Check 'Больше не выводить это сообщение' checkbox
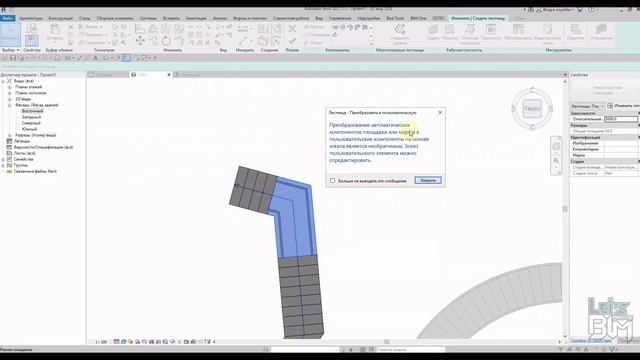 click(332, 180)
